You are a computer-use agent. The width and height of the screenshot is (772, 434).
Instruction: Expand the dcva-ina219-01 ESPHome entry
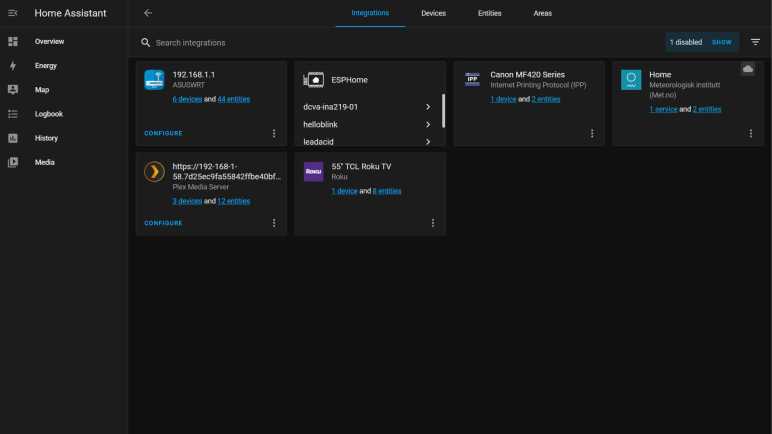(428, 107)
